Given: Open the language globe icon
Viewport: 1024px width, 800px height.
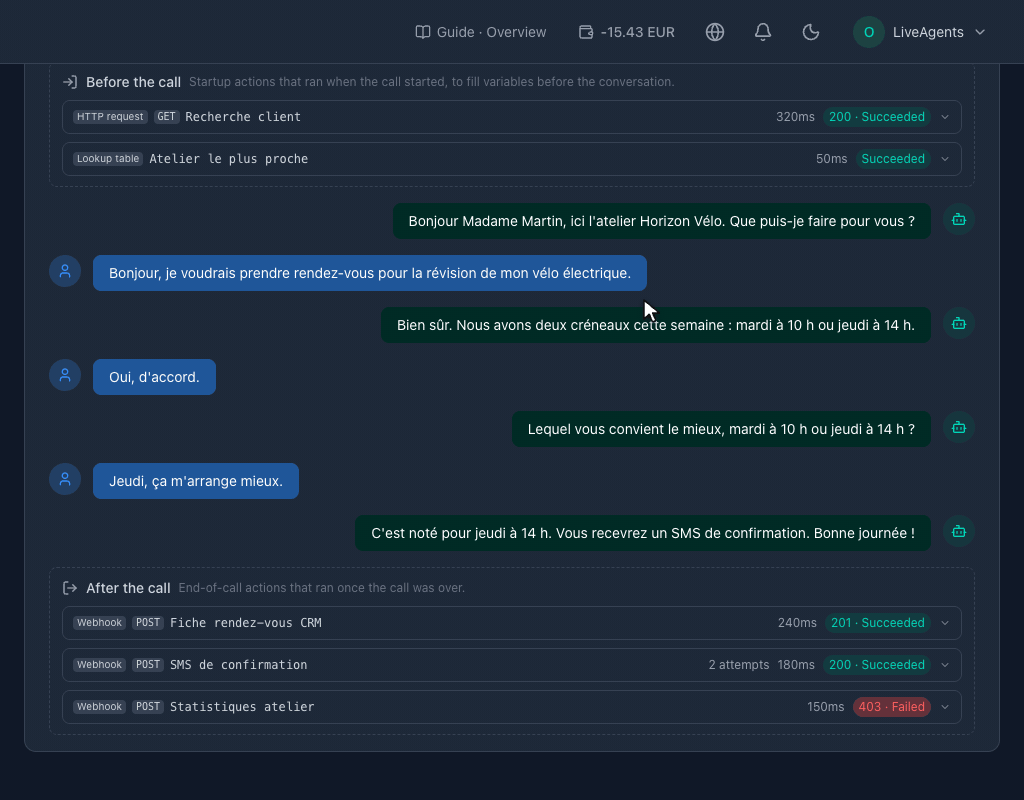Looking at the screenshot, I should 714,32.
